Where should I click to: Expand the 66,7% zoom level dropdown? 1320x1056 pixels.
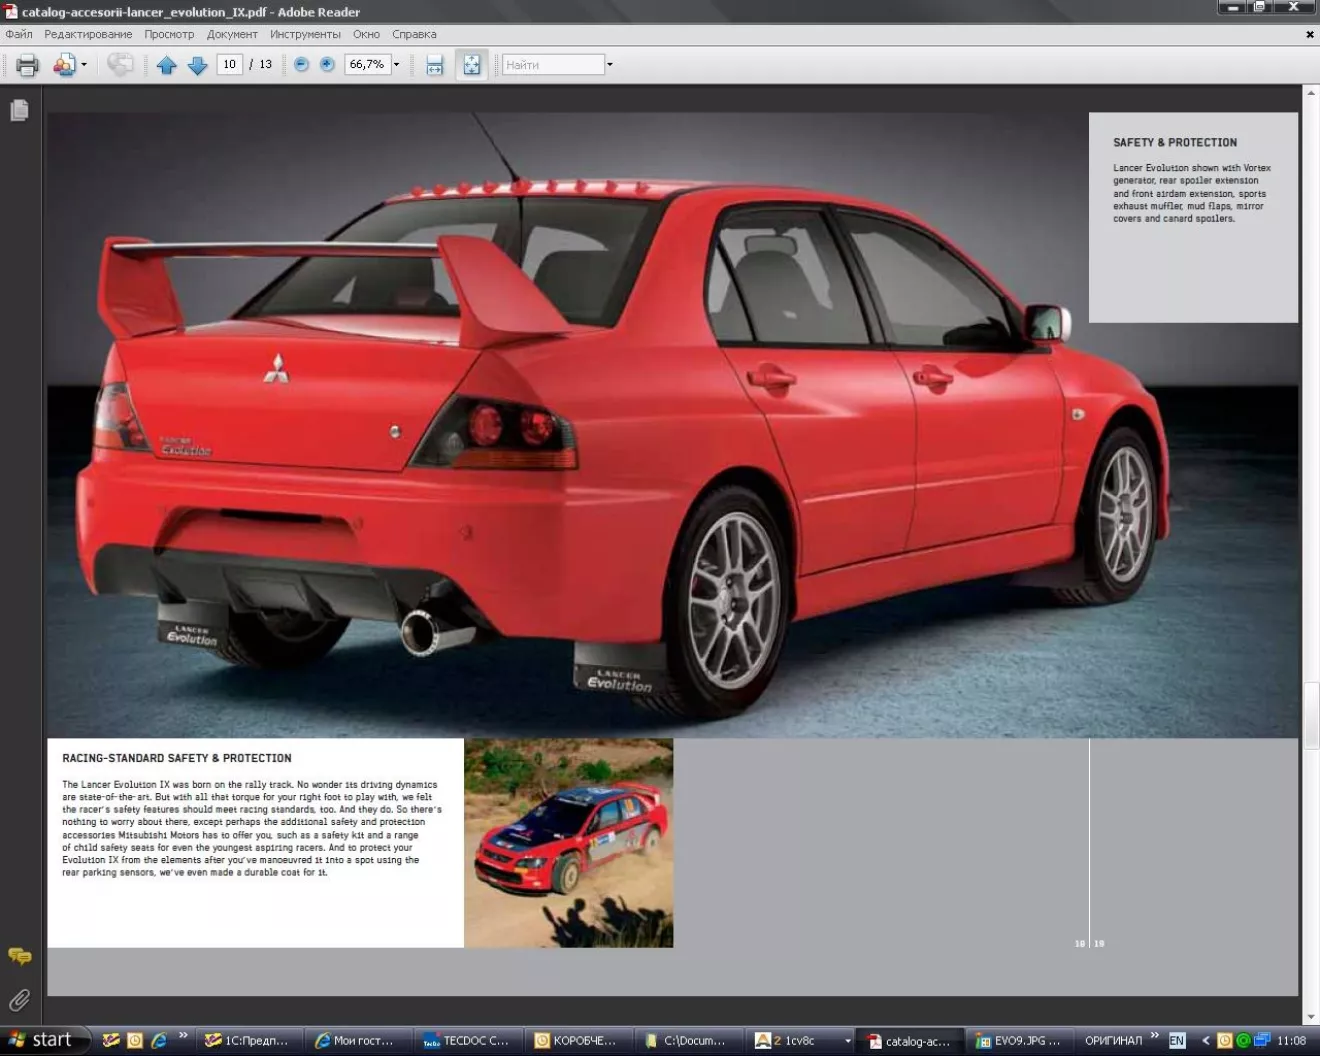[x=397, y=65]
